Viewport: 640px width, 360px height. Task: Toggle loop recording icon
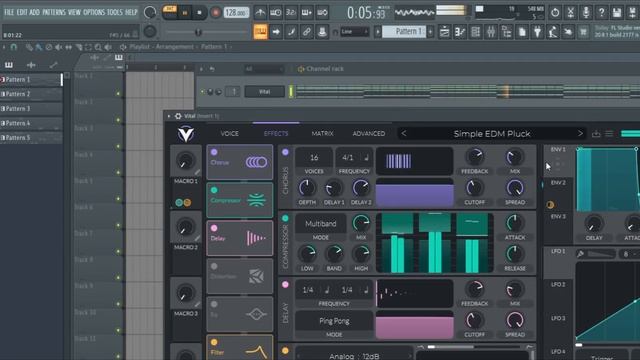(x=322, y=13)
